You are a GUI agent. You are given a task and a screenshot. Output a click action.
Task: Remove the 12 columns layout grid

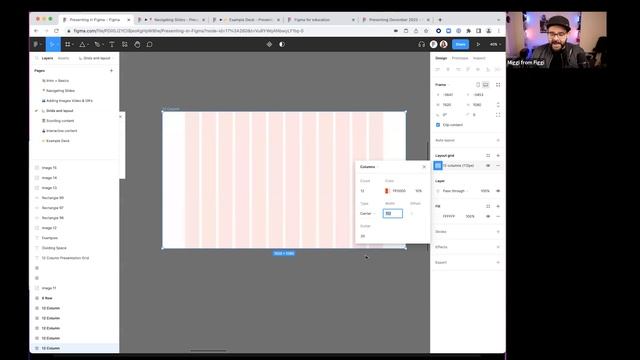pyautogui.click(x=498, y=165)
